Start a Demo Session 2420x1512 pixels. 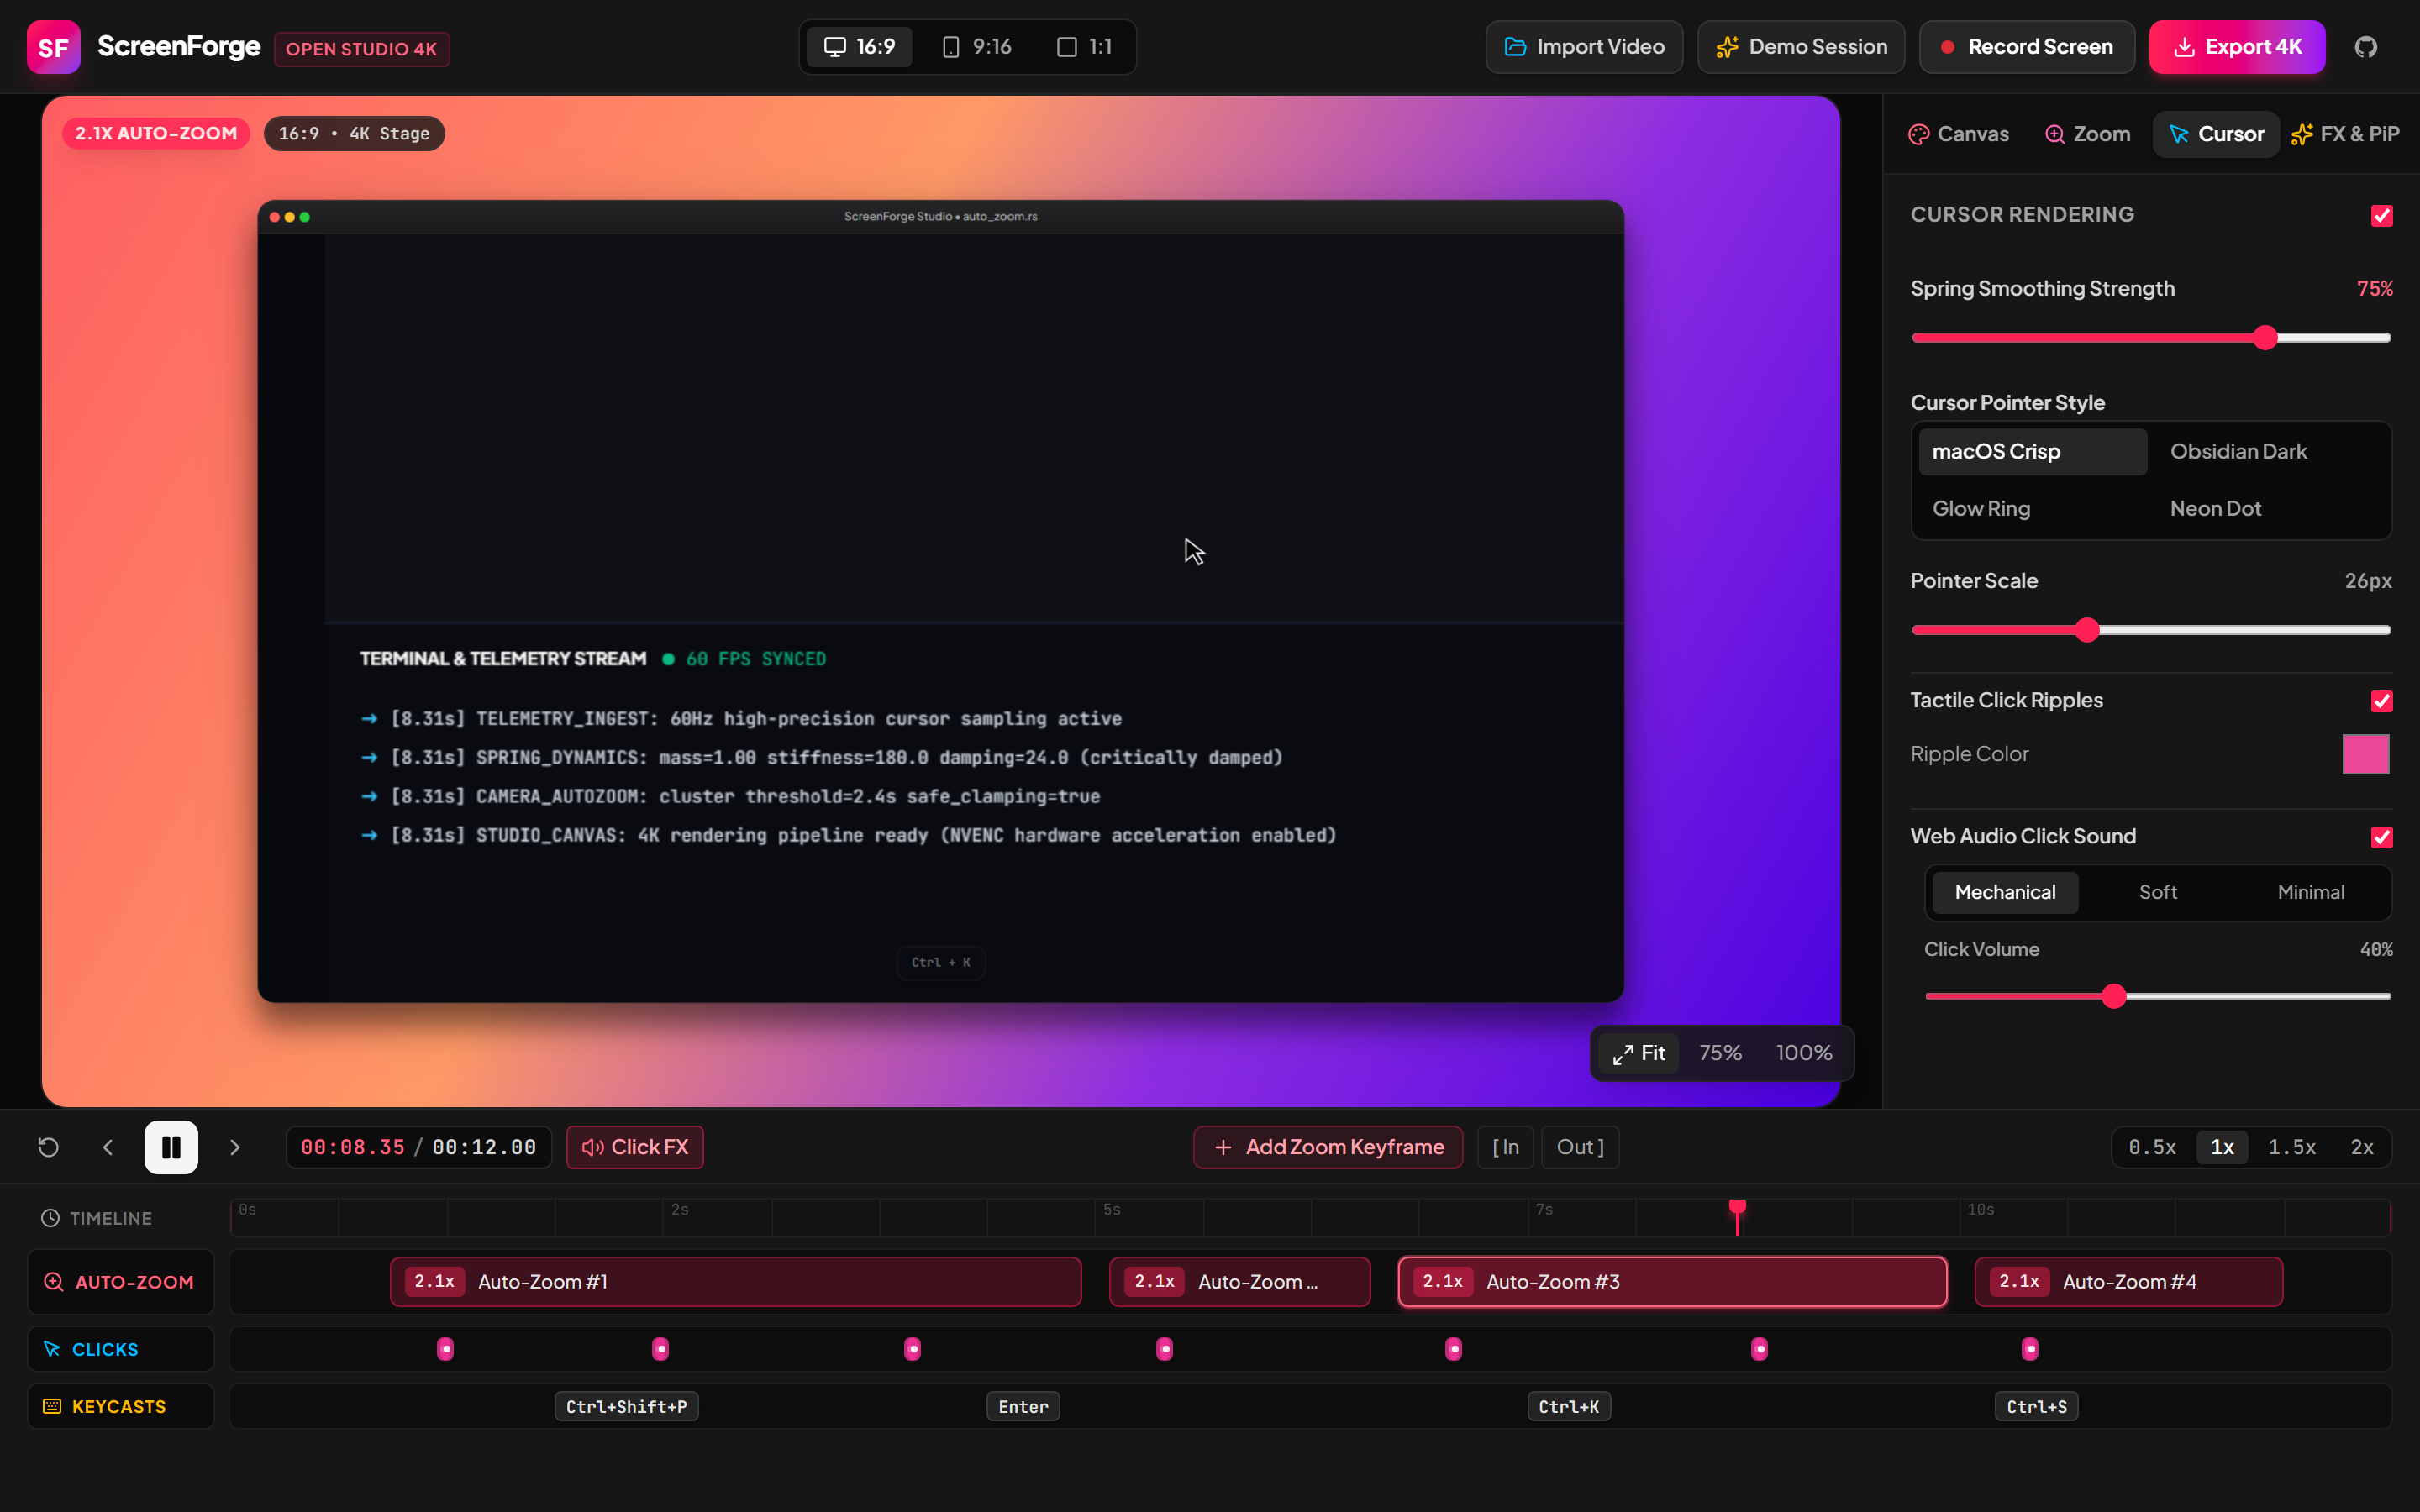[1801, 47]
